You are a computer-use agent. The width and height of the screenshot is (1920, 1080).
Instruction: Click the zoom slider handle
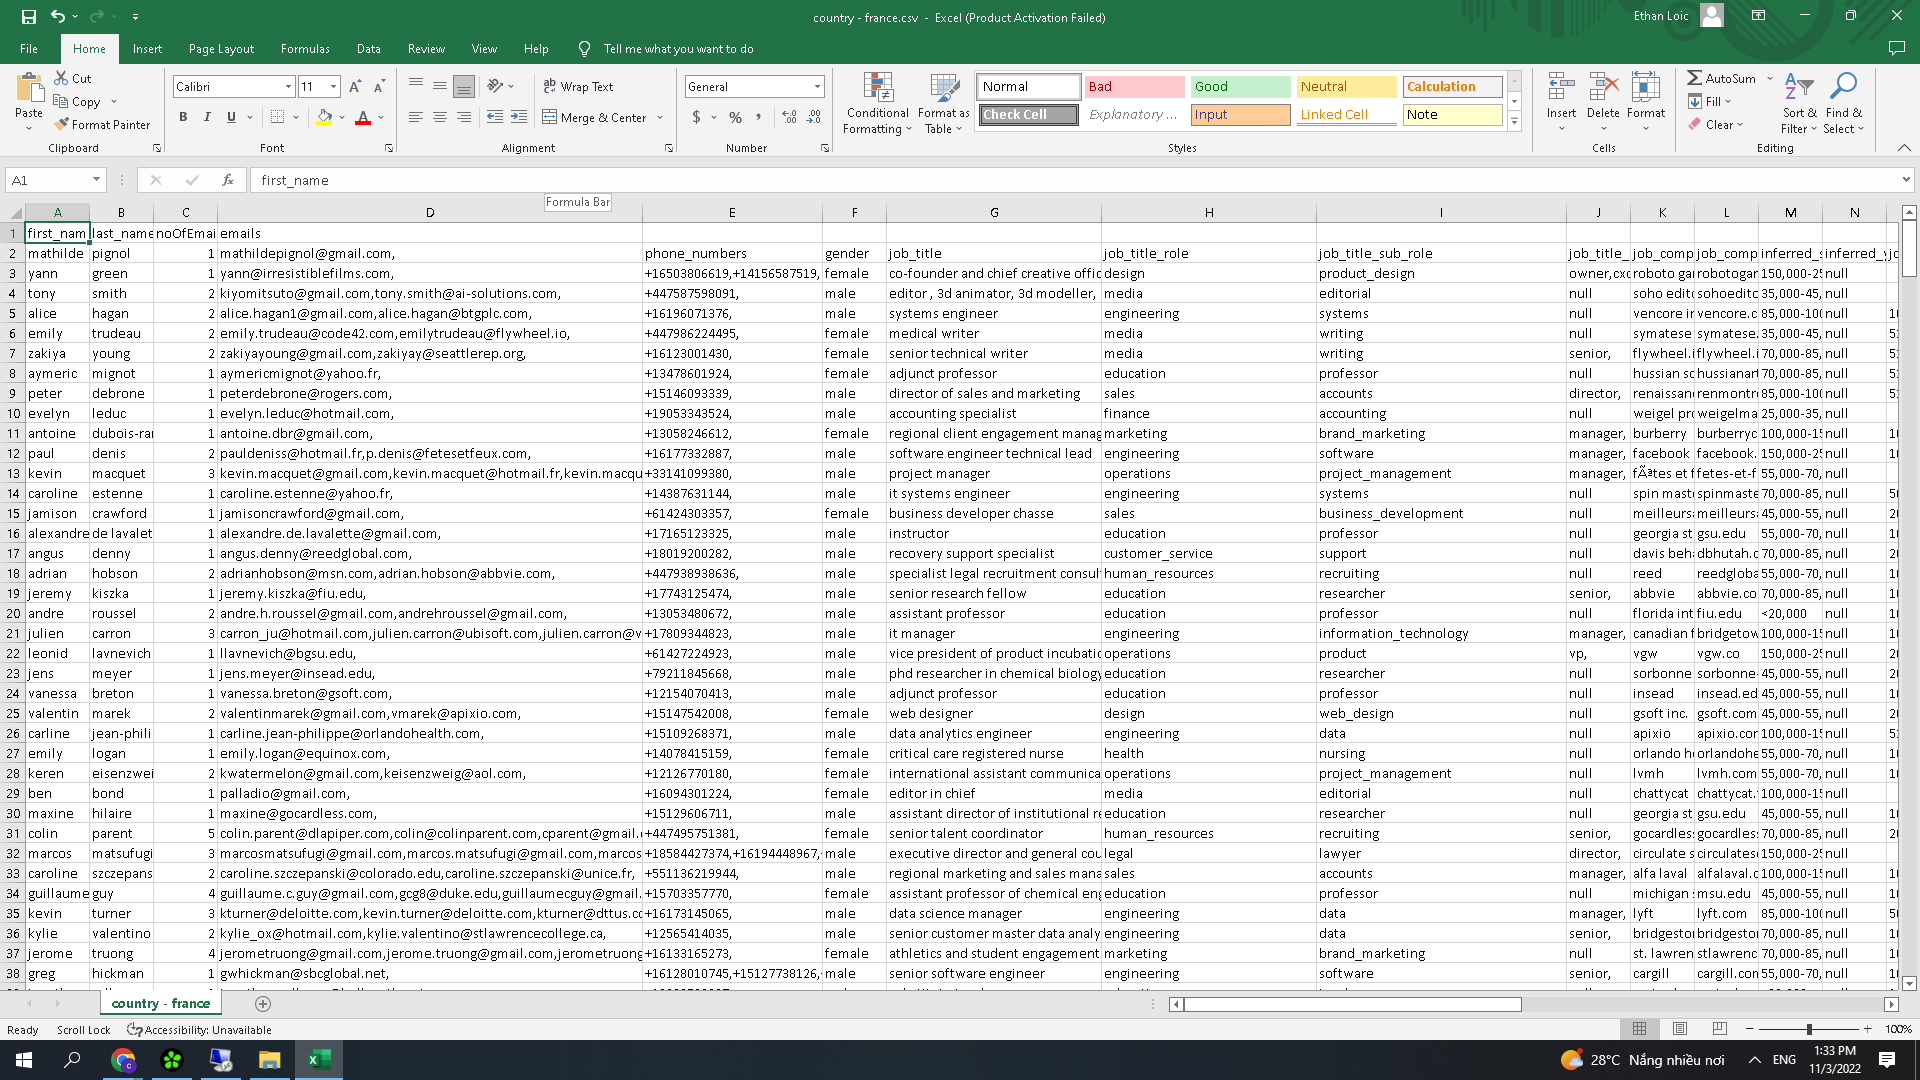coord(1808,1029)
